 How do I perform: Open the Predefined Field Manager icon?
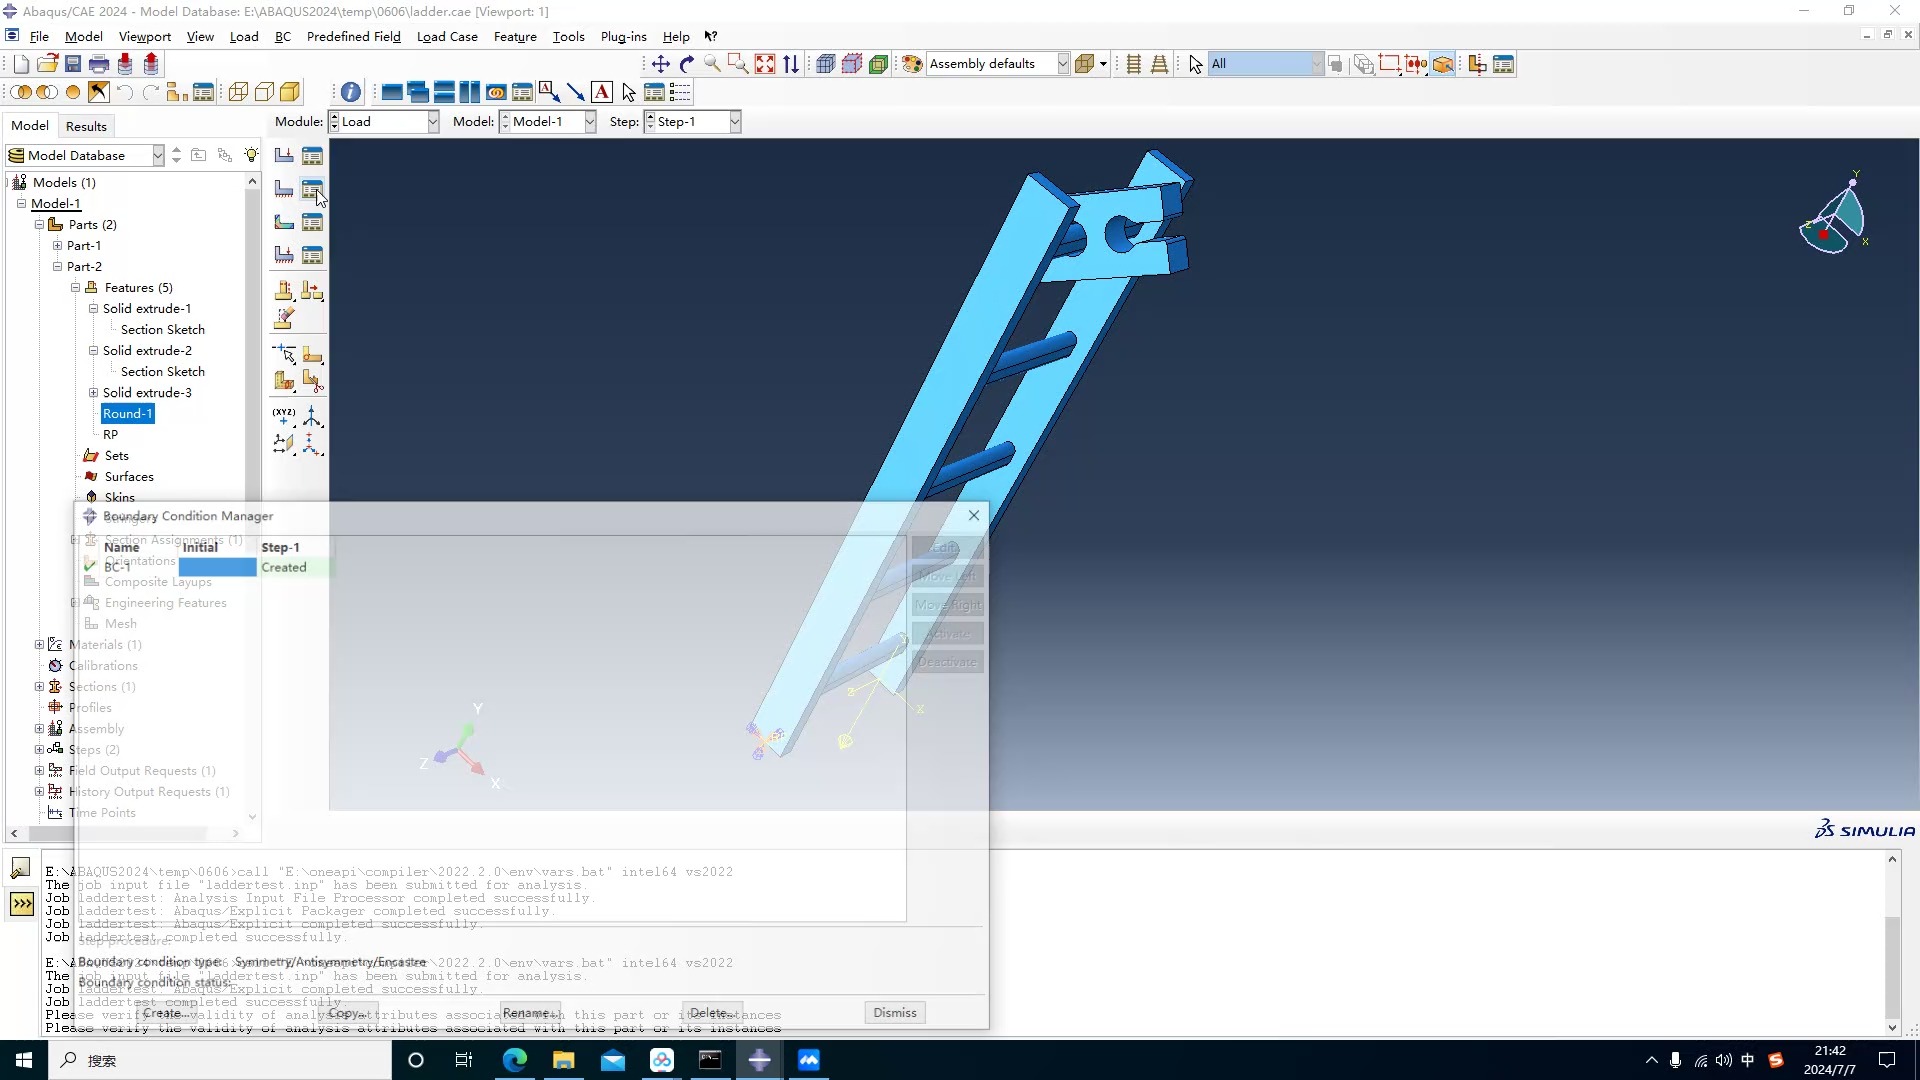pos(312,222)
